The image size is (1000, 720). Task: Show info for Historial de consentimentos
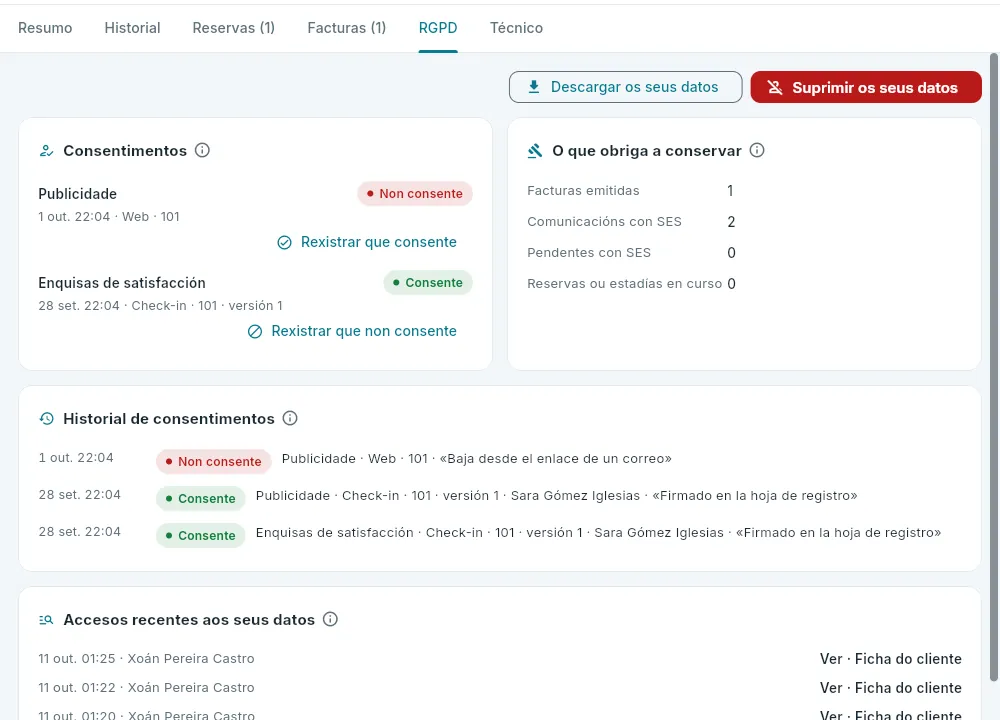pyautogui.click(x=290, y=418)
